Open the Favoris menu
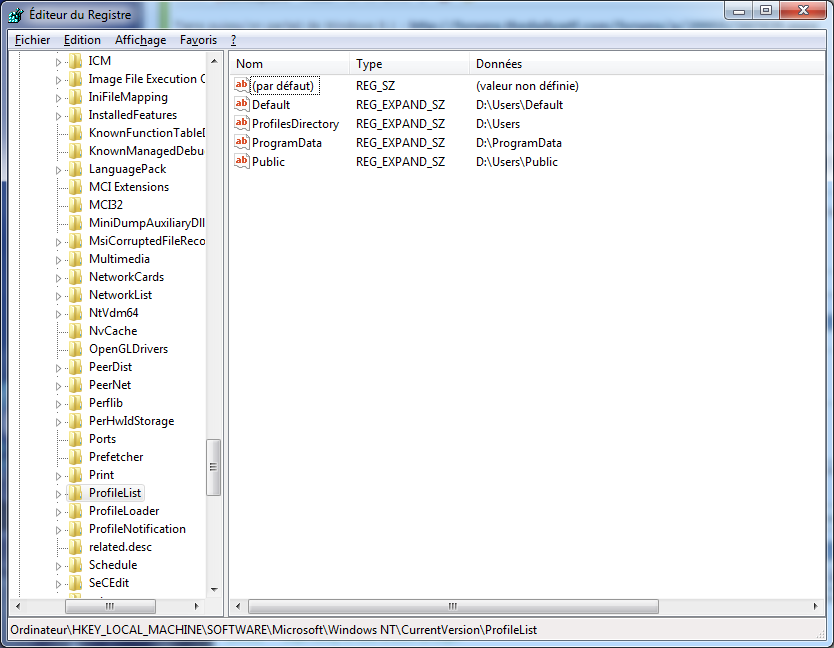Viewport: 834px width, 648px height. (198, 40)
